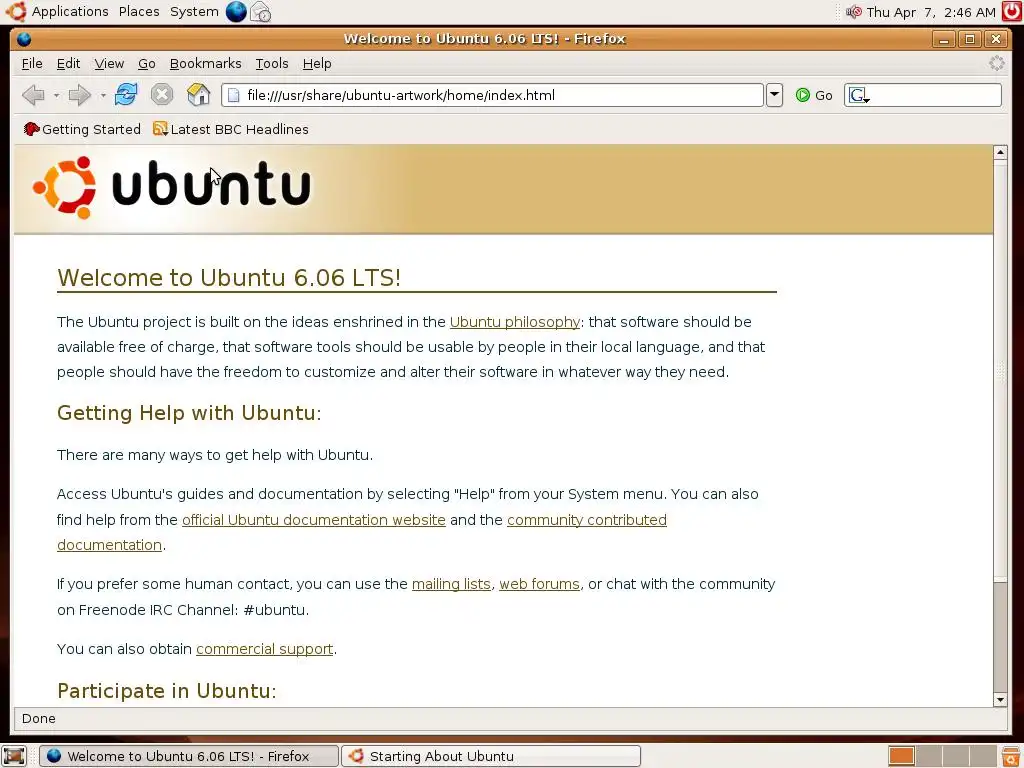Open the Google search engine selector icon
Image resolution: width=1024 pixels, height=768 pixels.
point(859,96)
